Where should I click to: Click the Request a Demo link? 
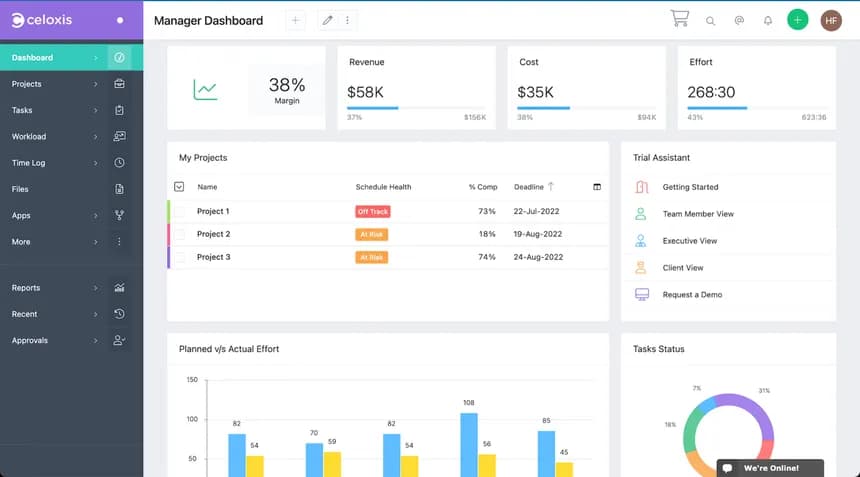[692, 295]
